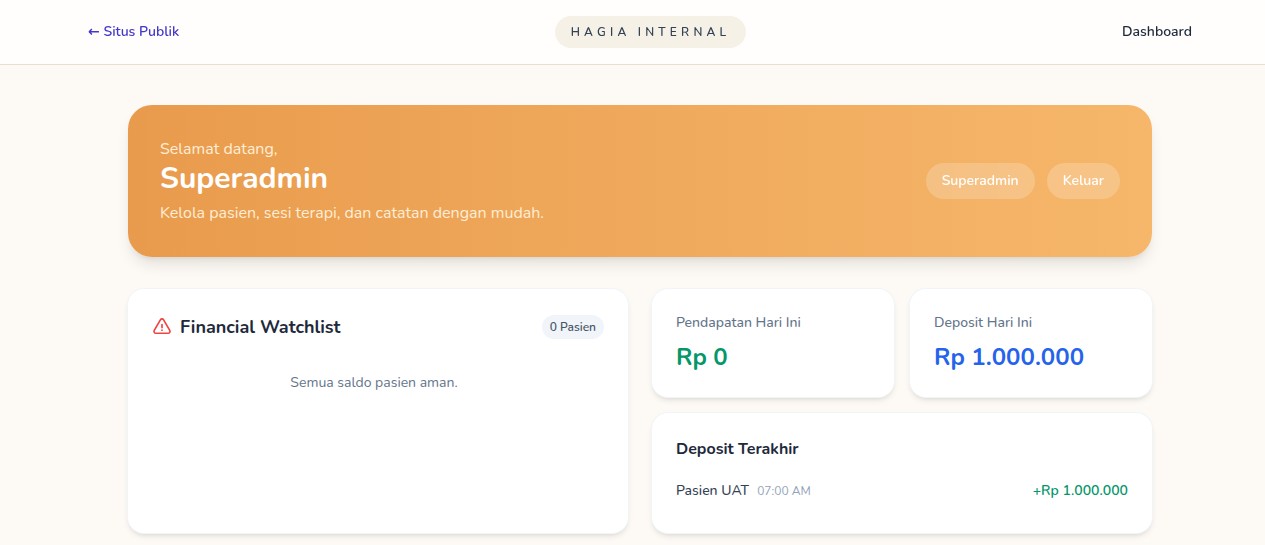The height and width of the screenshot is (545, 1265).
Task: Open the Dashboard menu item
Action: click(x=1156, y=31)
